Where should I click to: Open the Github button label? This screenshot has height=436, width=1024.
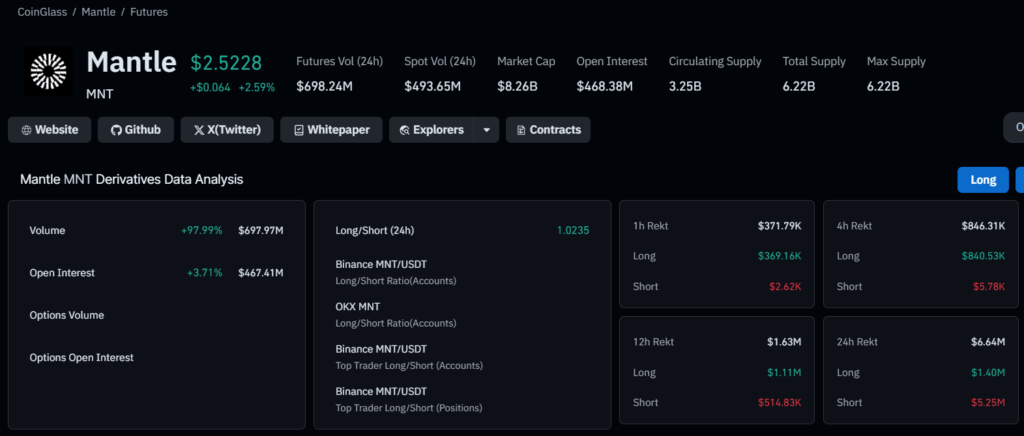[143, 130]
